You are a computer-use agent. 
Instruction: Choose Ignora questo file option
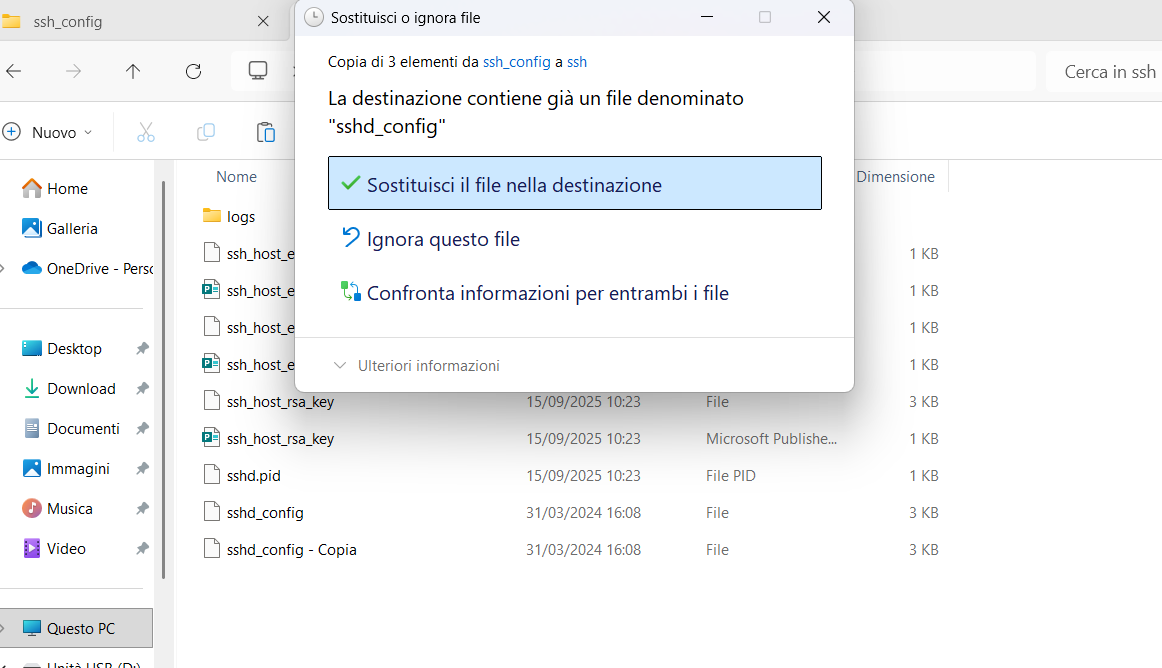(443, 239)
